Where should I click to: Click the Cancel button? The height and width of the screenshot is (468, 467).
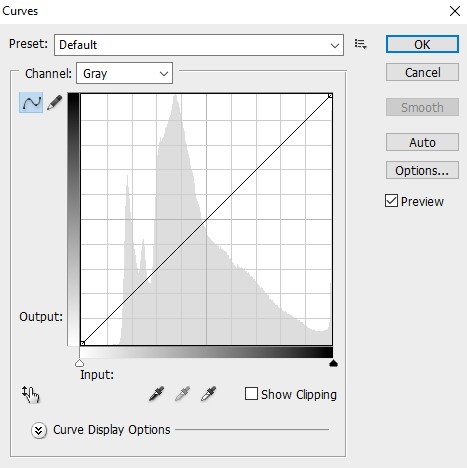[422, 72]
